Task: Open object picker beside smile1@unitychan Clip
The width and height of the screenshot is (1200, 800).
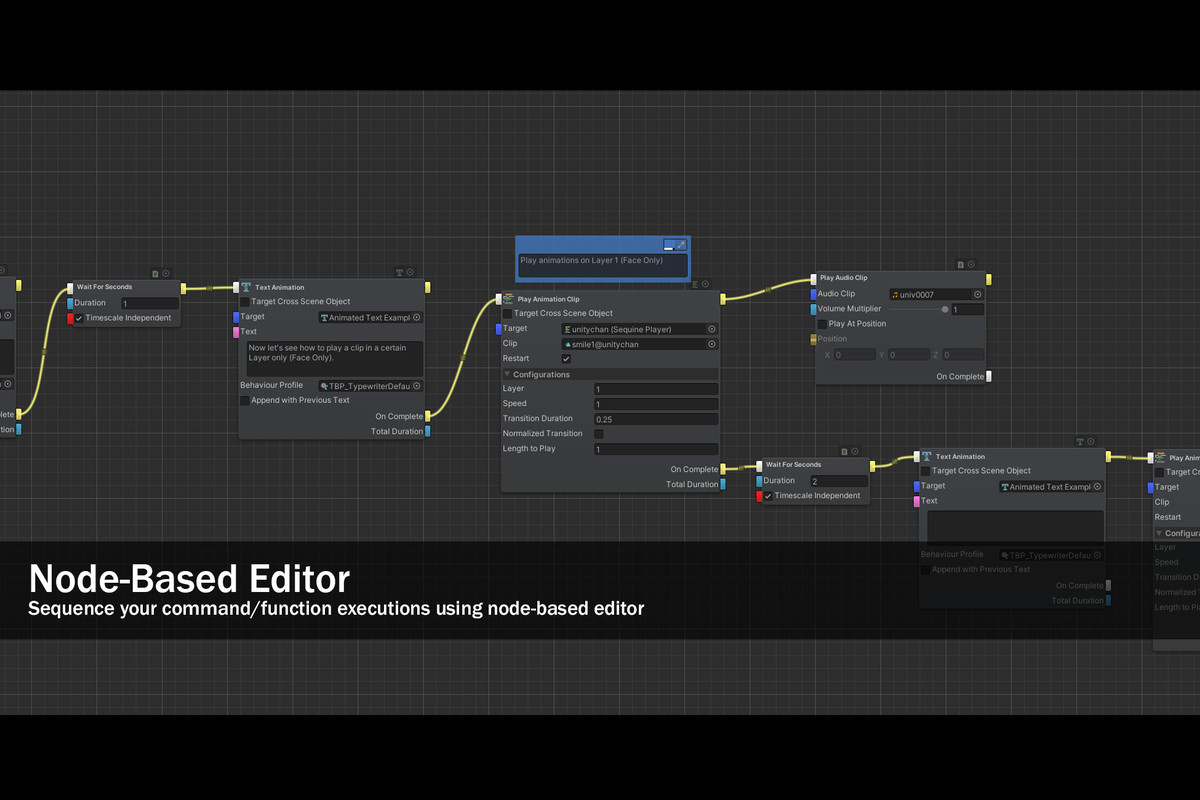Action: [x=712, y=344]
